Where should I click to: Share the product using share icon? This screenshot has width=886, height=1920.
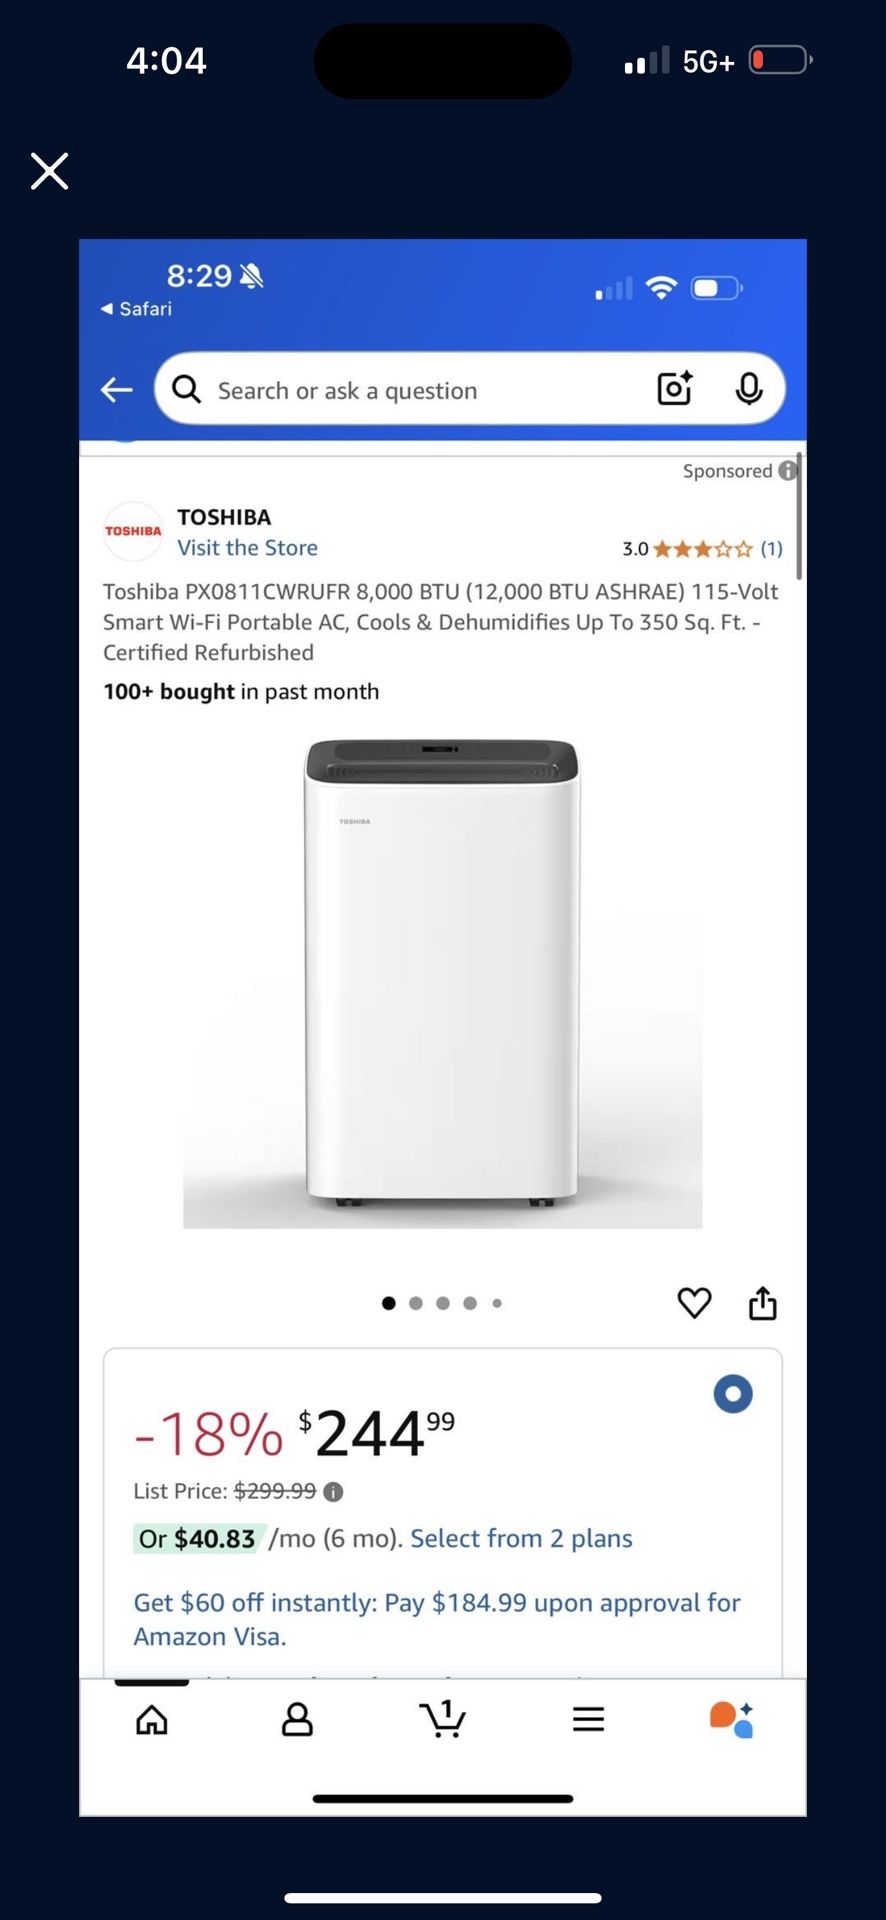click(763, 1303)
